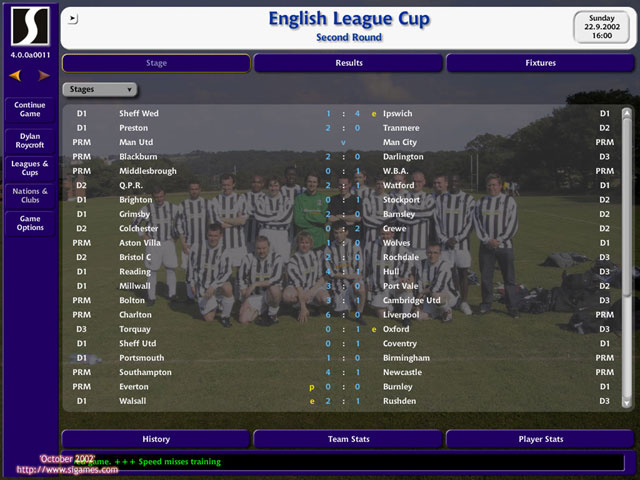Click the forward arrow icon in sidebar
640x480 pixels.
tap(44, 76)
